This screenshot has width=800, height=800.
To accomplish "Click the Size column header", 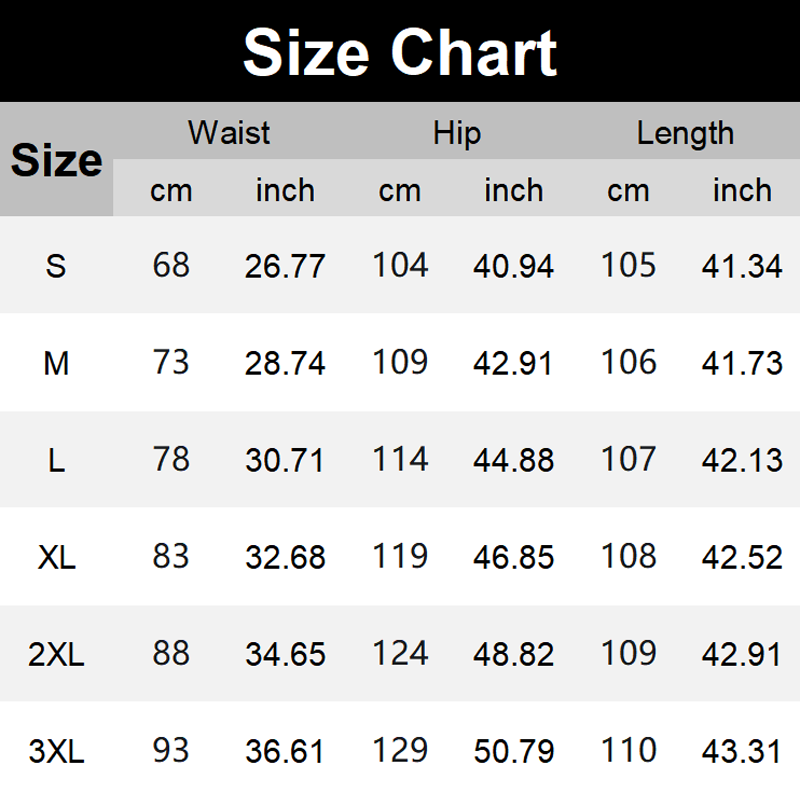I will click(56, 160).
